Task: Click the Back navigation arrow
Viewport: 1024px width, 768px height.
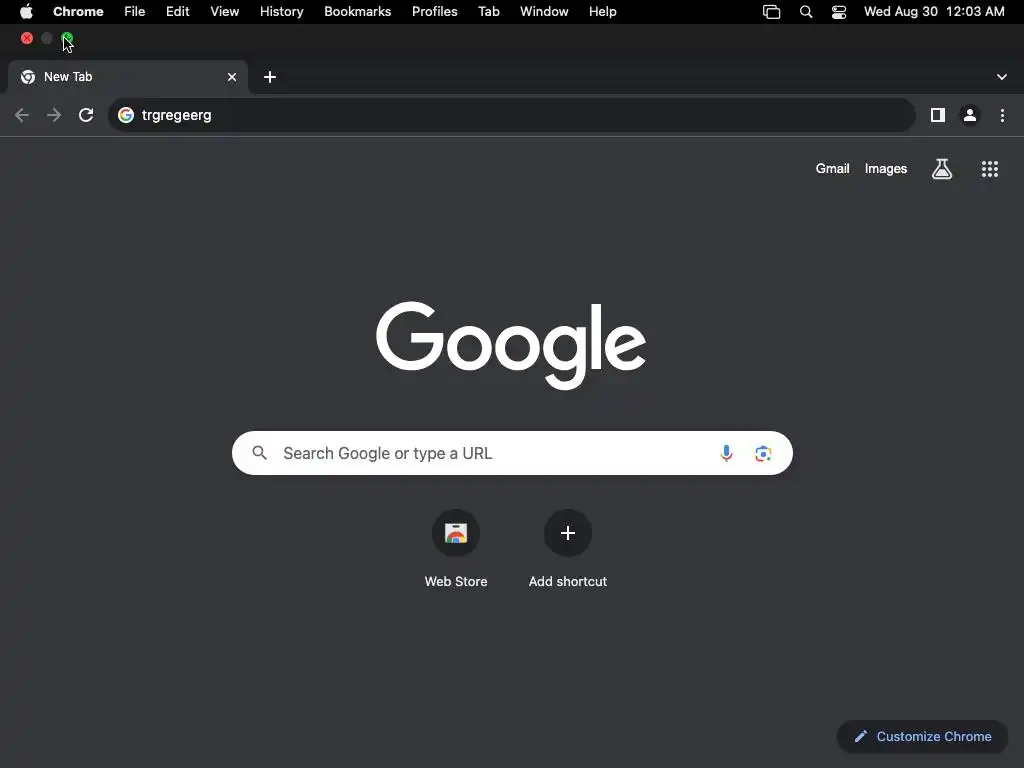Action: (x=22, y=116)
